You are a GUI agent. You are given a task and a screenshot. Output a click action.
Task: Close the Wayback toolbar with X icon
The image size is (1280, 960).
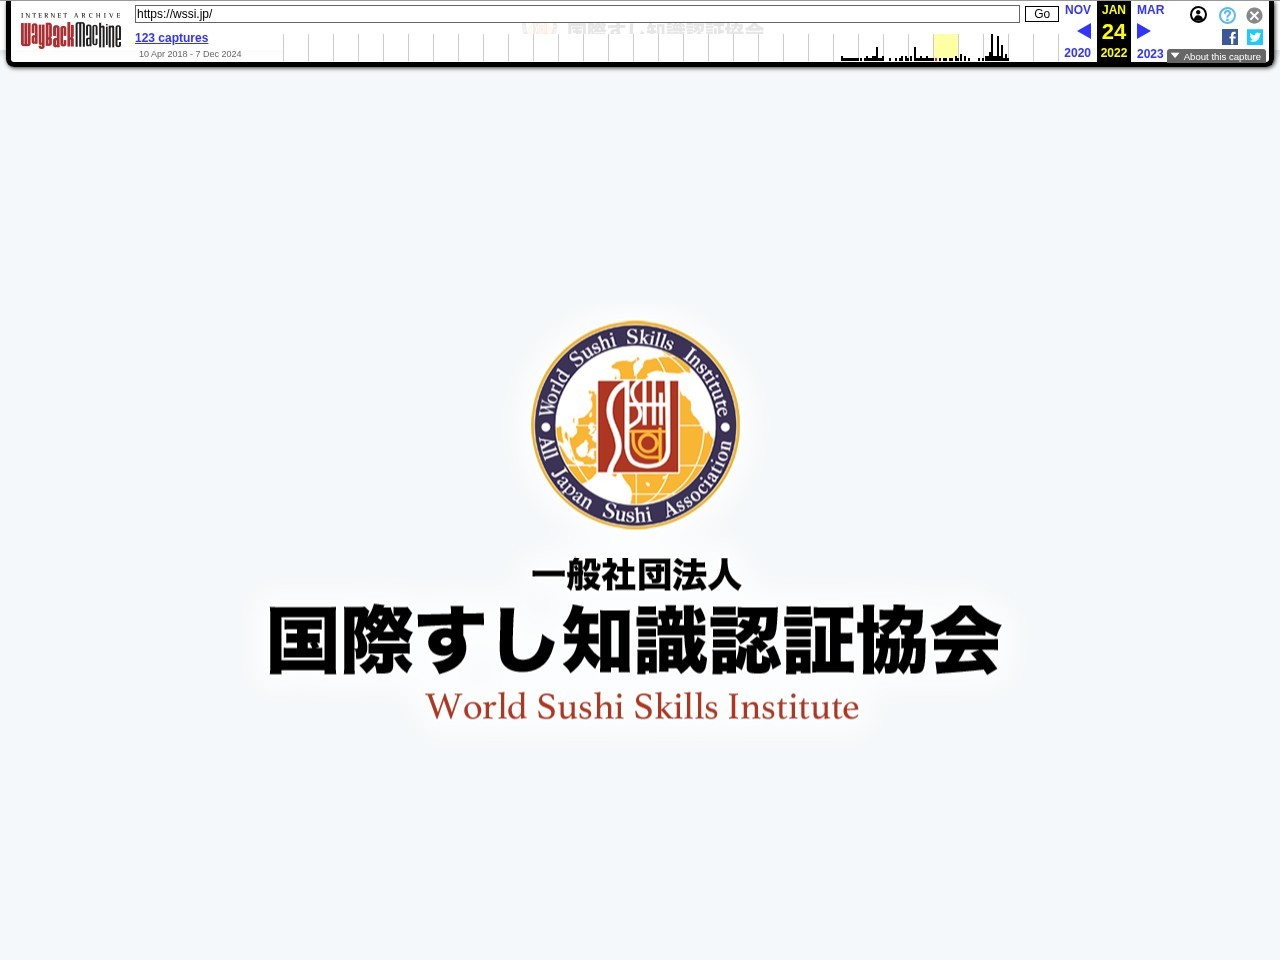pos(1254,16)
